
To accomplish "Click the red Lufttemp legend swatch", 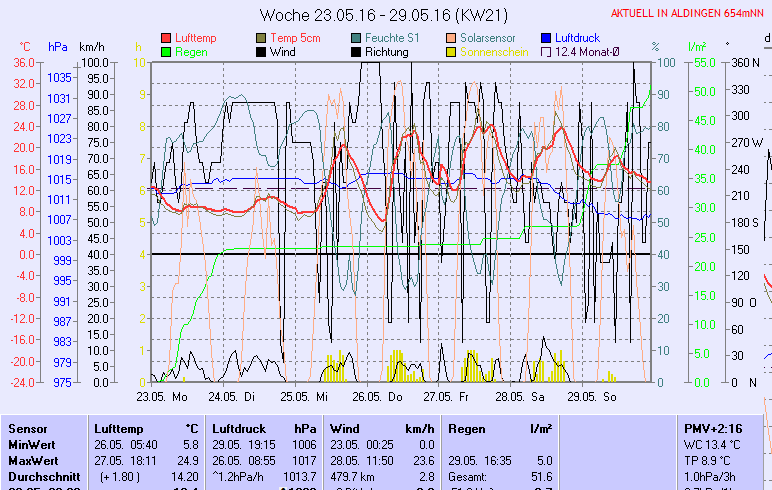I will [x=166, y=37].
